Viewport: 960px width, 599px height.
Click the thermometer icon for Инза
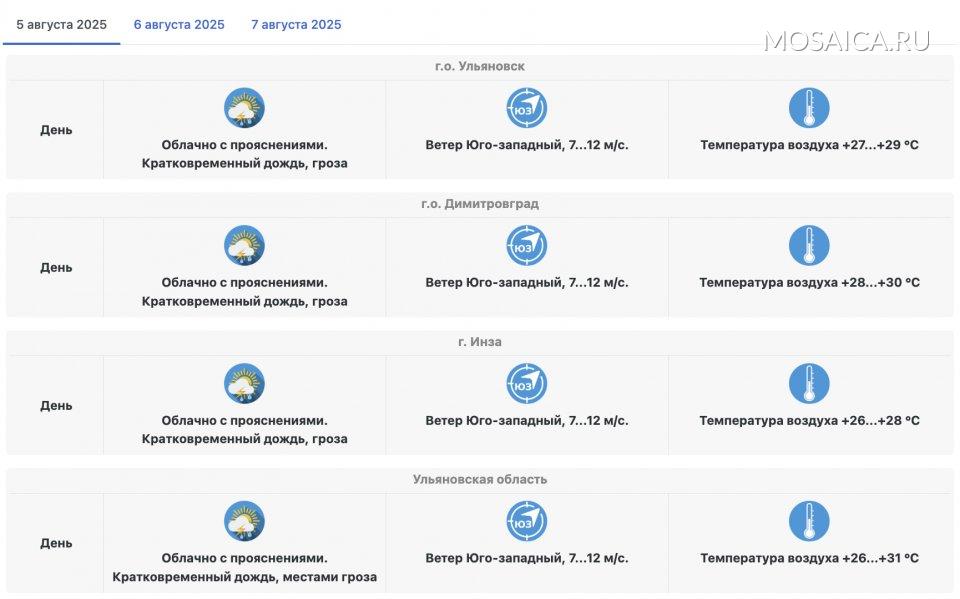(809, 384)
